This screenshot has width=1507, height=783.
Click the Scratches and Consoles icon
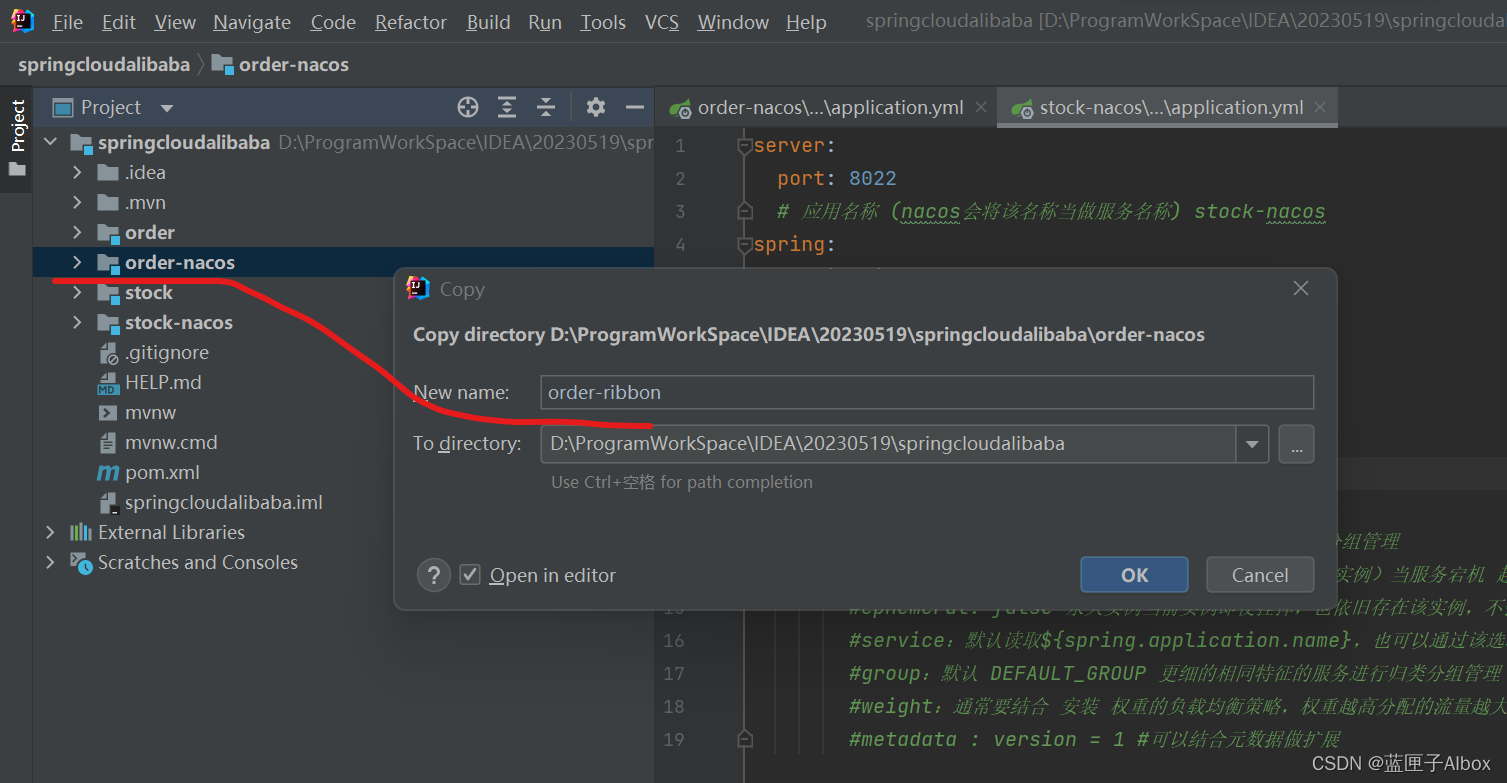pyautogui.click(x=81, y=562)
